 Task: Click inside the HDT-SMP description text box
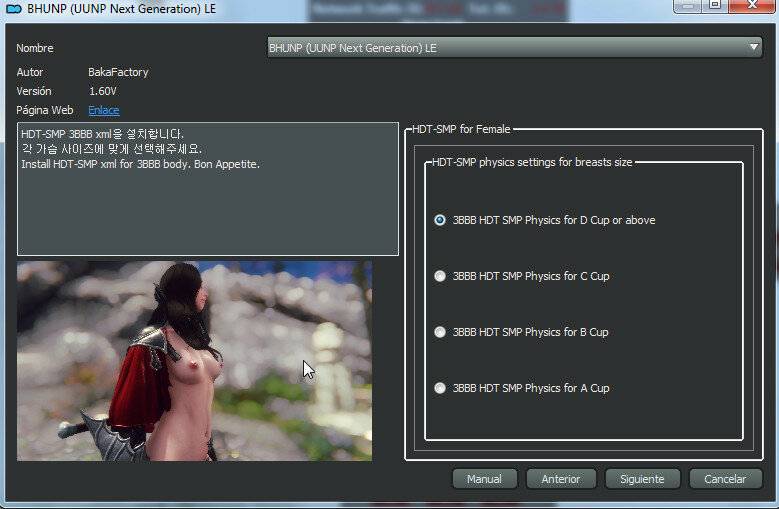click(x=208, y=189)
